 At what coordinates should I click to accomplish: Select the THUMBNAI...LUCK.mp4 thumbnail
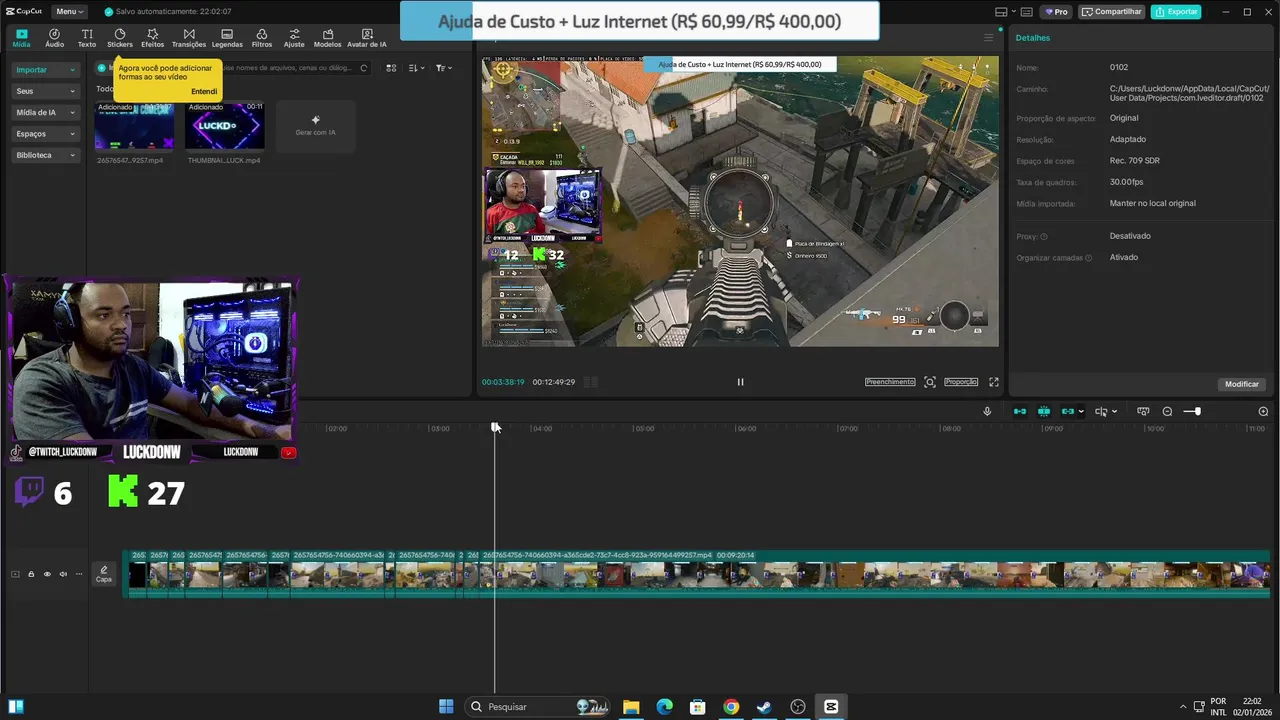coord(225,126)
